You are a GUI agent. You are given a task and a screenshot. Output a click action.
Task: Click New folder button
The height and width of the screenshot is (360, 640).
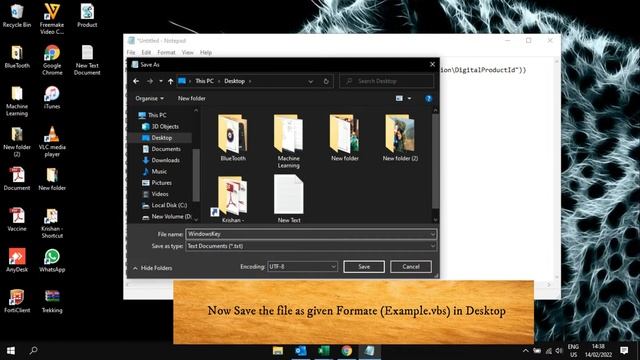191,98
